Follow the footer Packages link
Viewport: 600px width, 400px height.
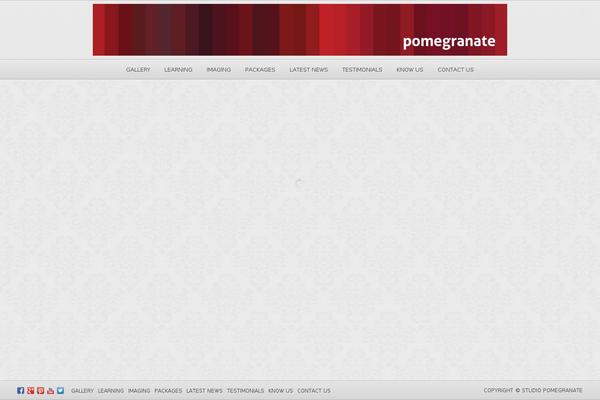[x=168, y=391]
